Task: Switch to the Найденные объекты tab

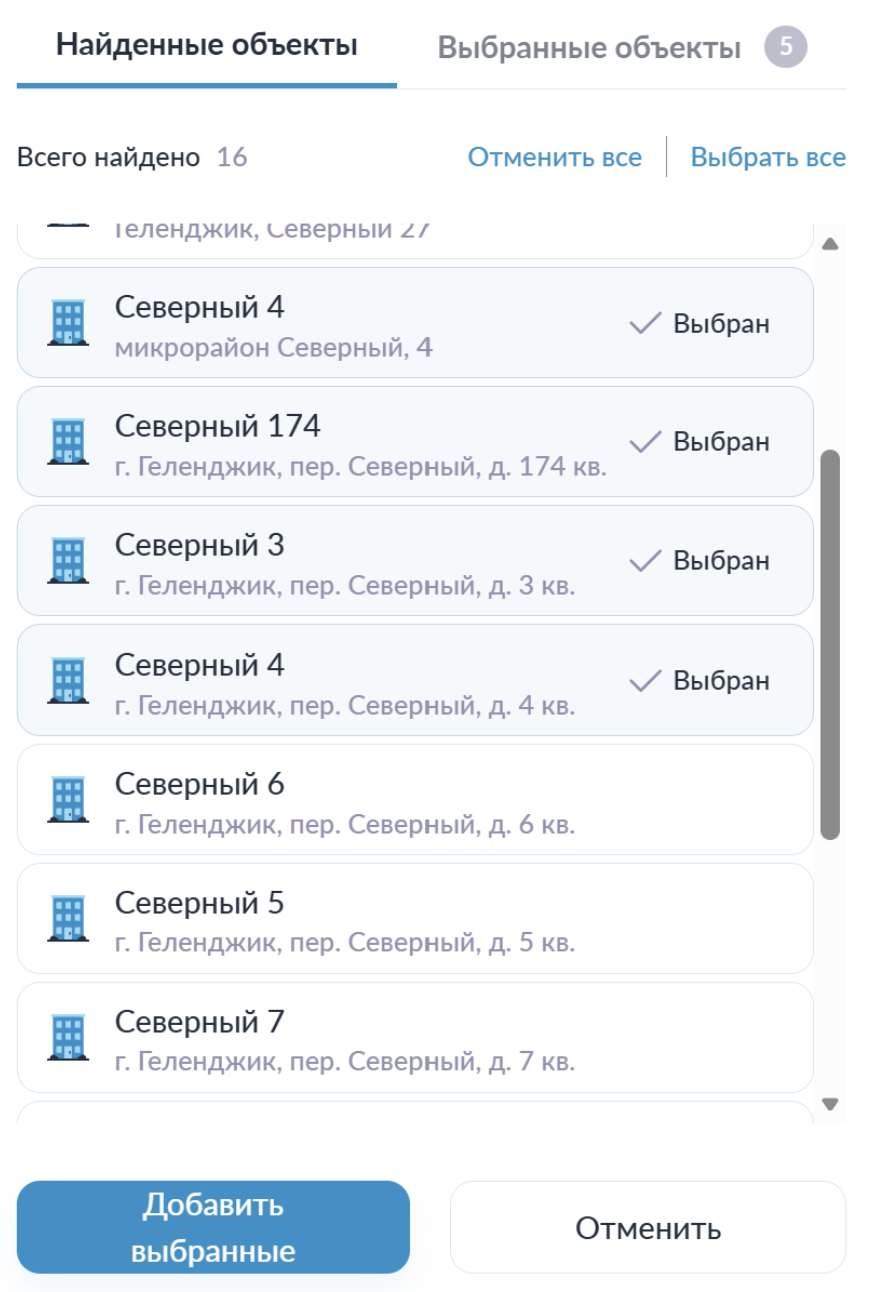Action: coord(206,45)
